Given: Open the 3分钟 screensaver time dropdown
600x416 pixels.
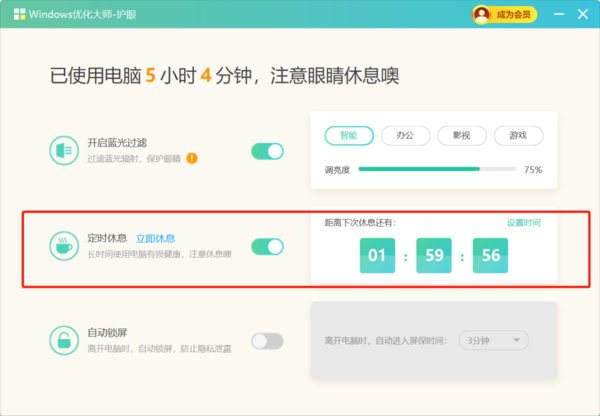Looking at the screenshot, I should tap(493, 341).
